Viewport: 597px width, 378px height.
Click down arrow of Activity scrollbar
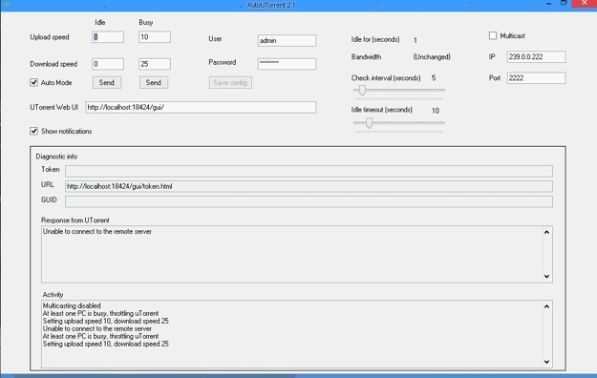tap(547, 362)
